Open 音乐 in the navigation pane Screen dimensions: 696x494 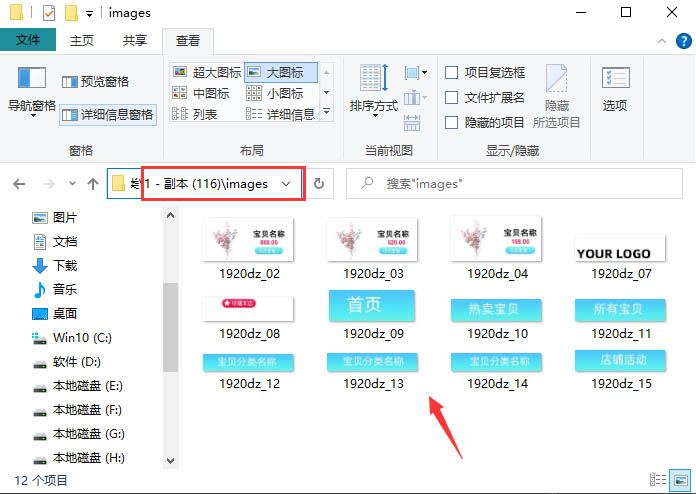coord(55,289)
